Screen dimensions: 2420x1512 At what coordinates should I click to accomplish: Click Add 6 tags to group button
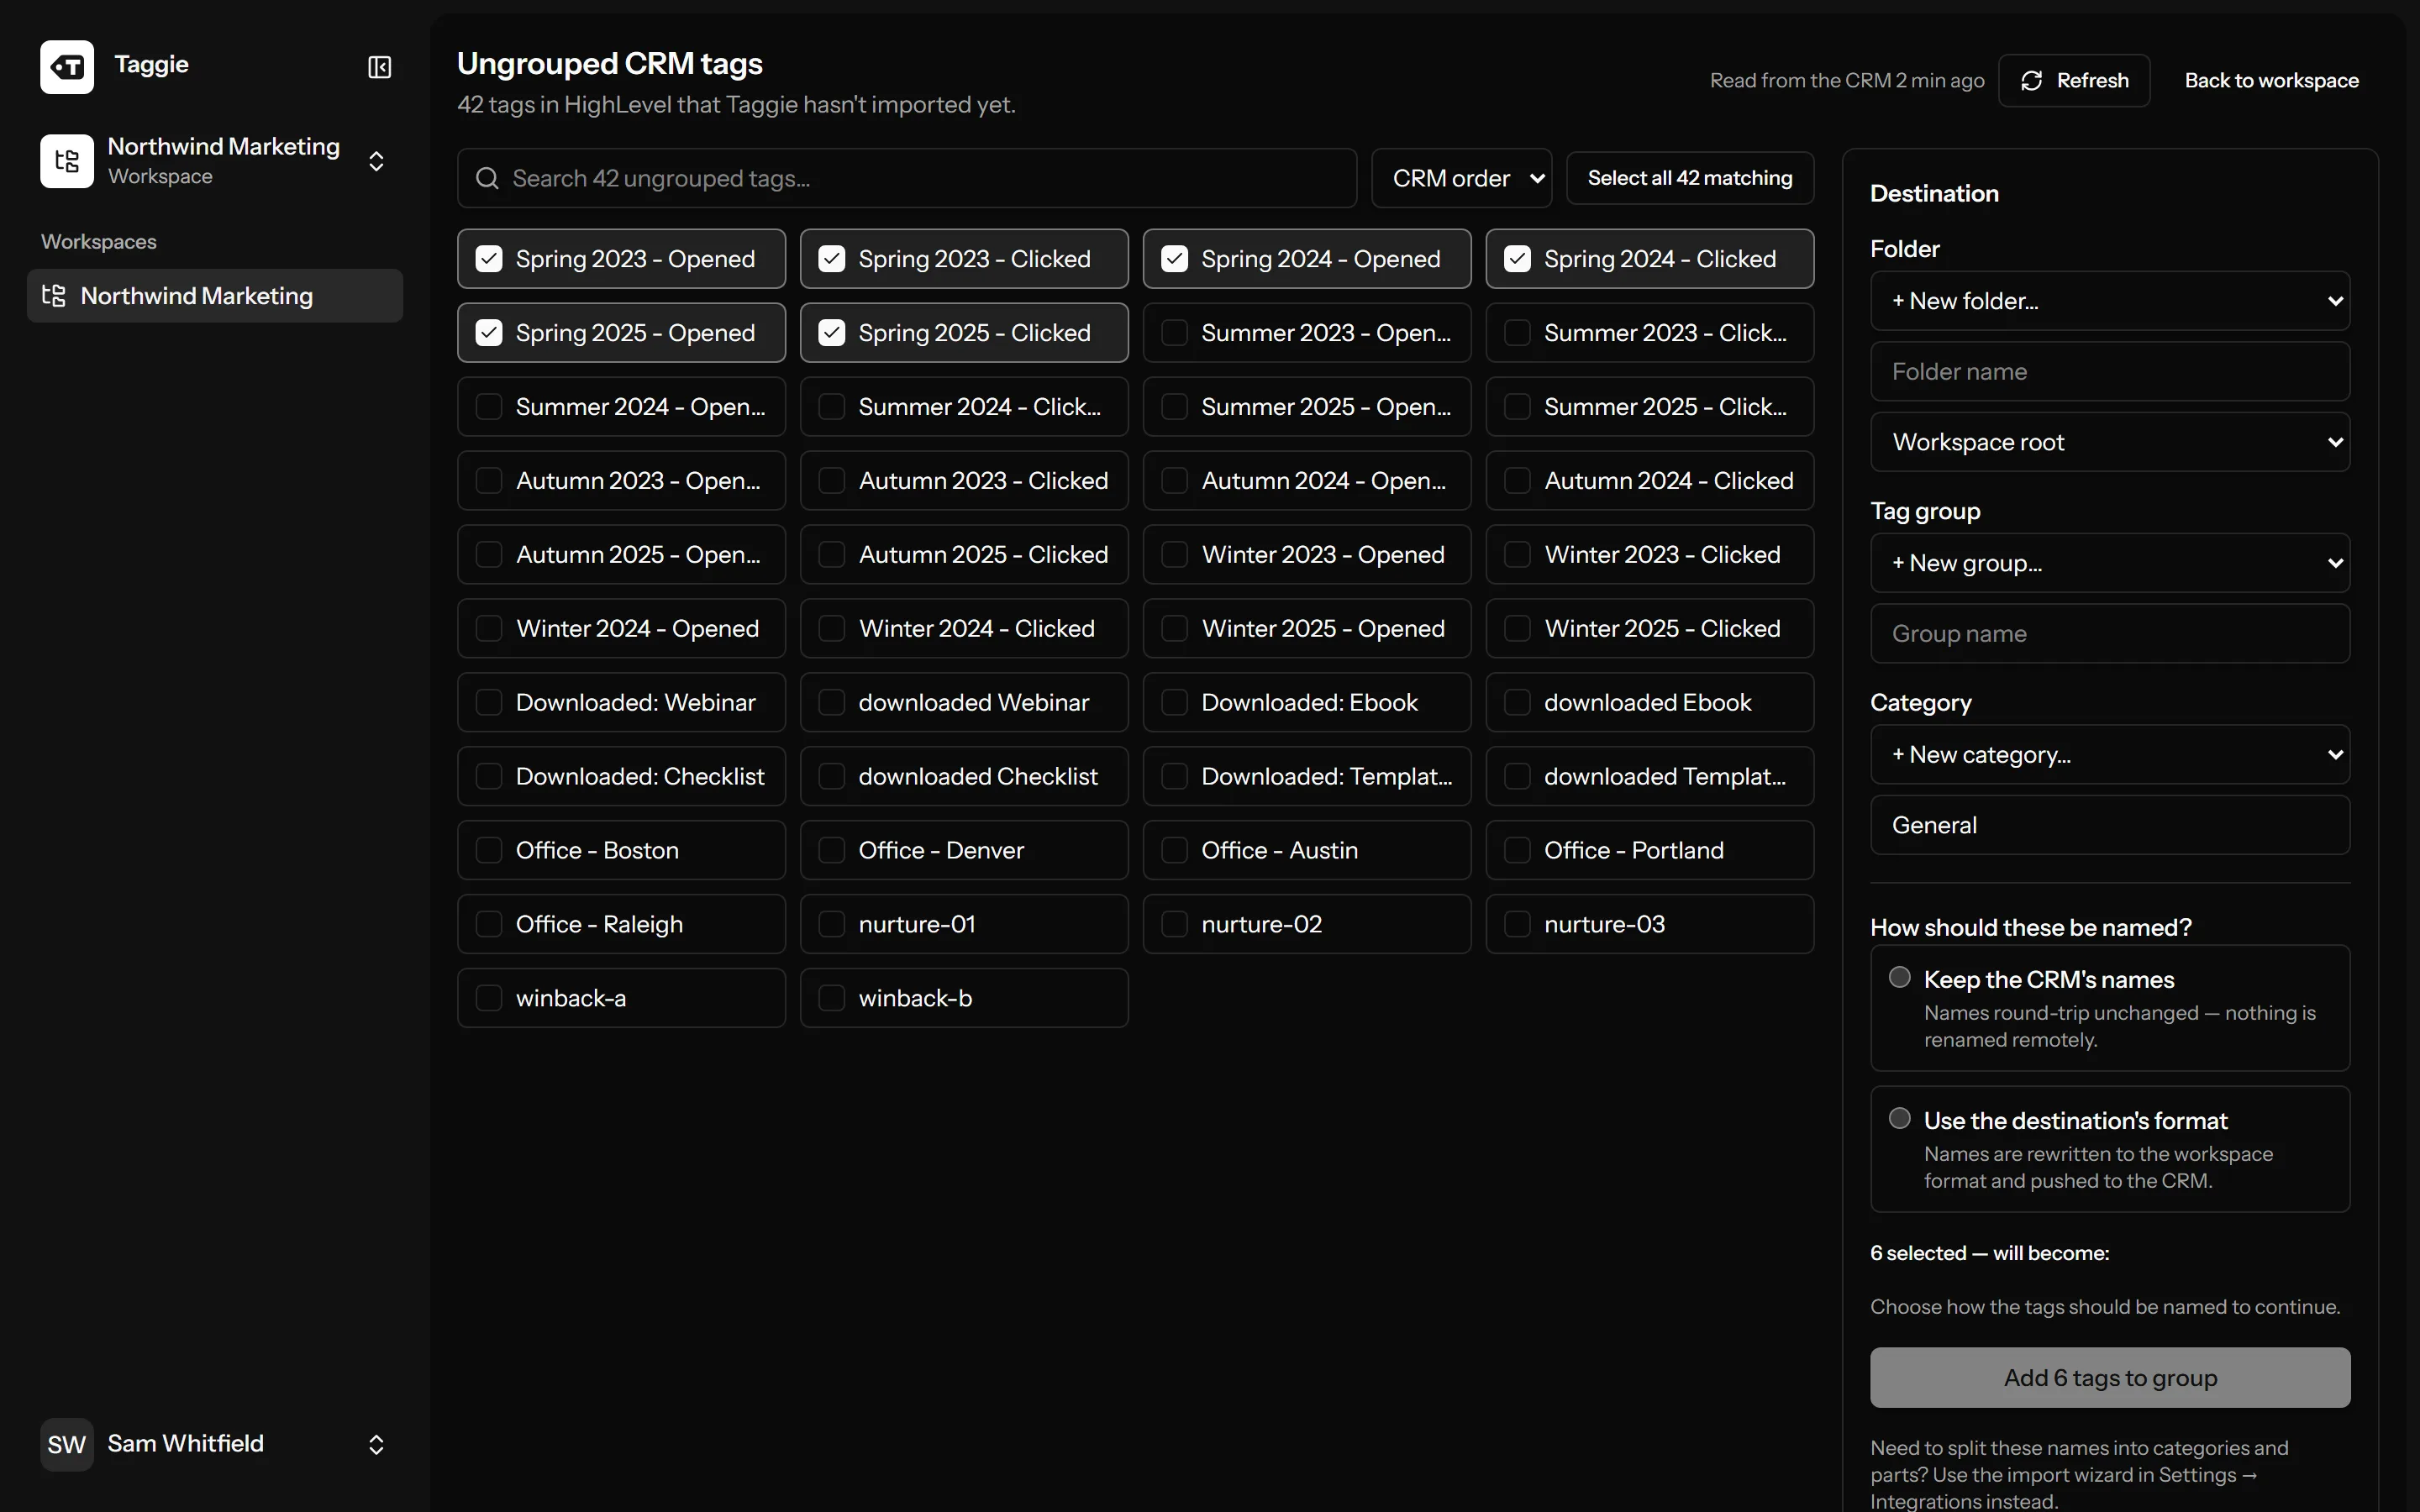click(x=2110, y=1378)
